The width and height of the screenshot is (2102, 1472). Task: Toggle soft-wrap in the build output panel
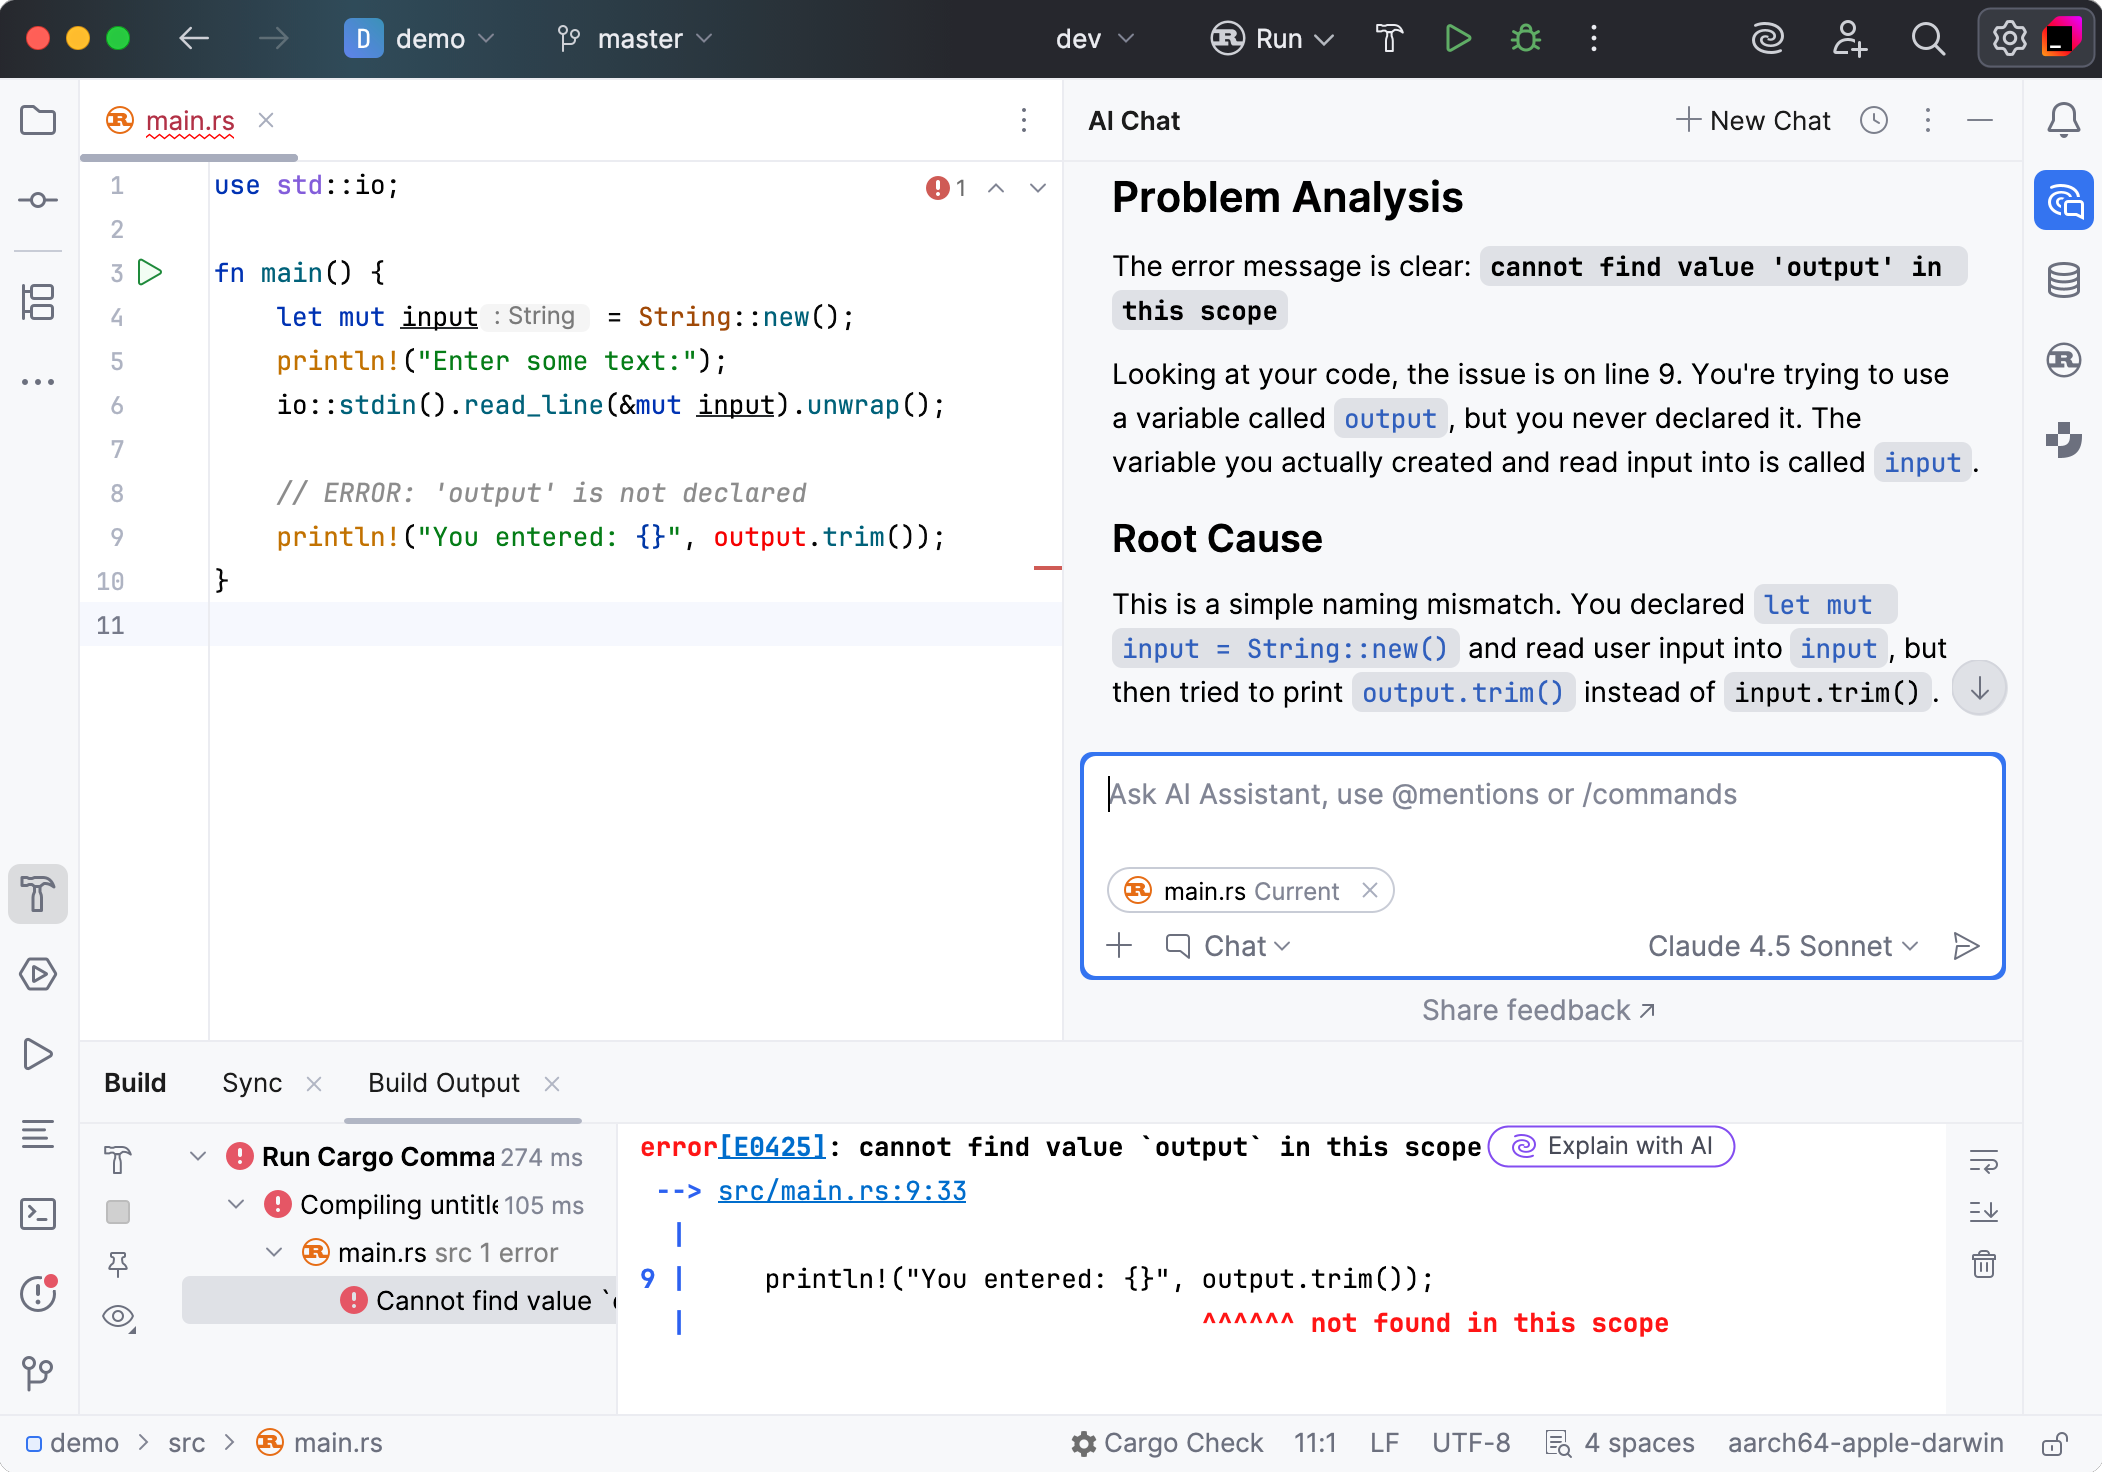(x=1984, y=1160)
